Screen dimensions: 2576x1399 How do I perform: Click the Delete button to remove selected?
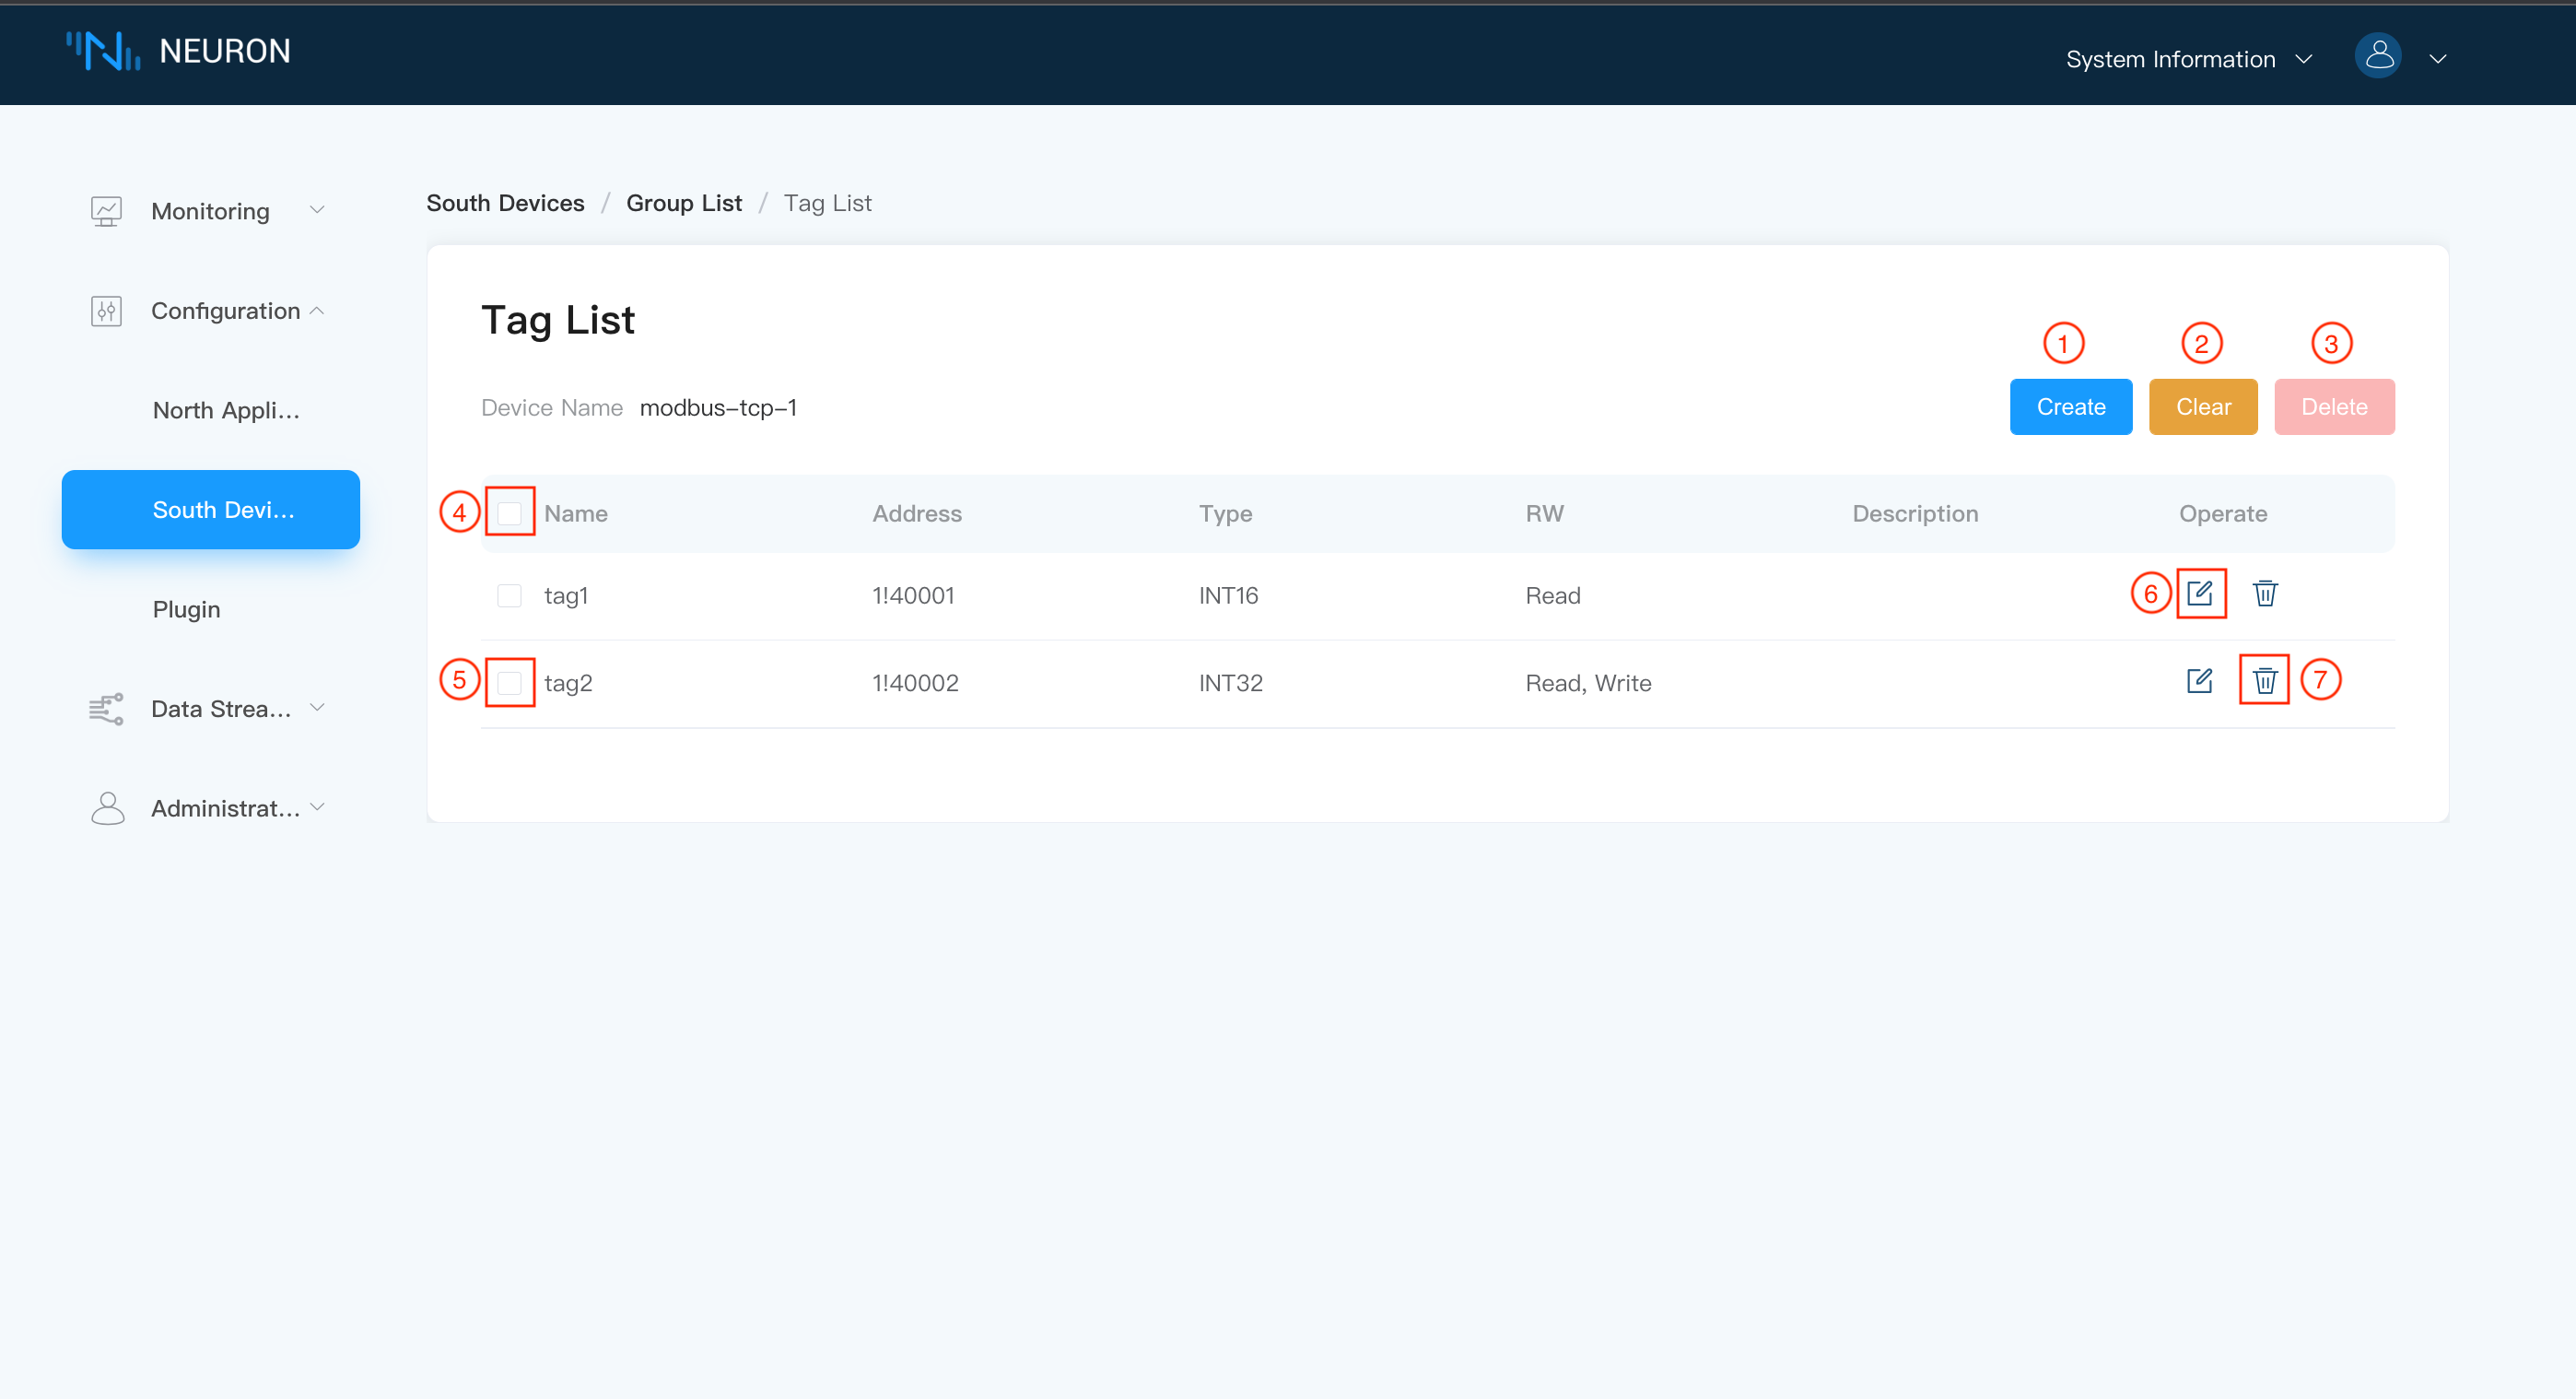pos(2335,406)
